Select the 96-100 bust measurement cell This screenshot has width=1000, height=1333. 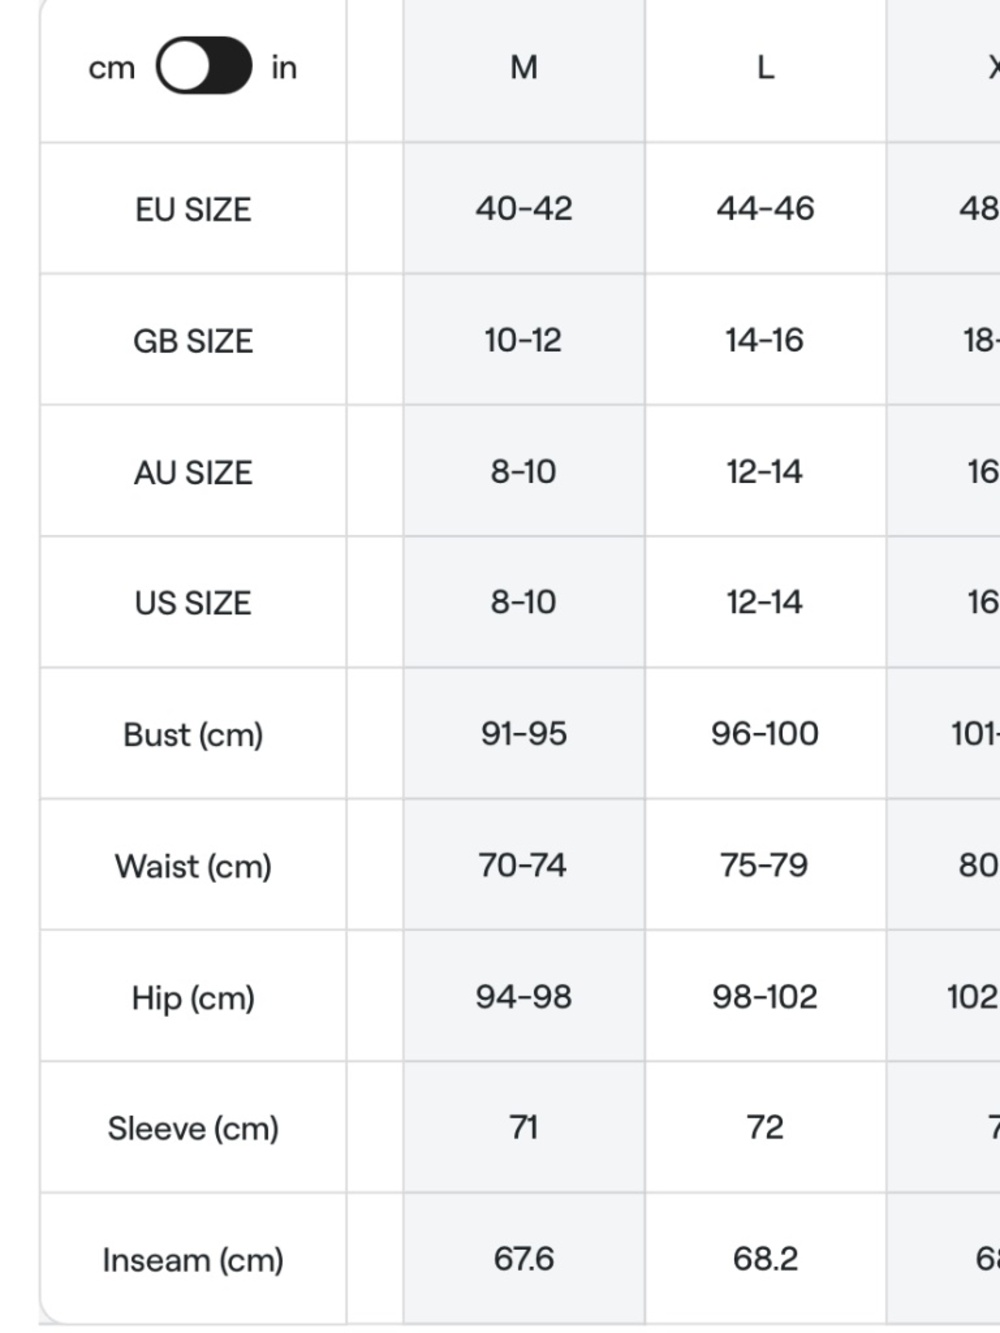pos(765,734)
